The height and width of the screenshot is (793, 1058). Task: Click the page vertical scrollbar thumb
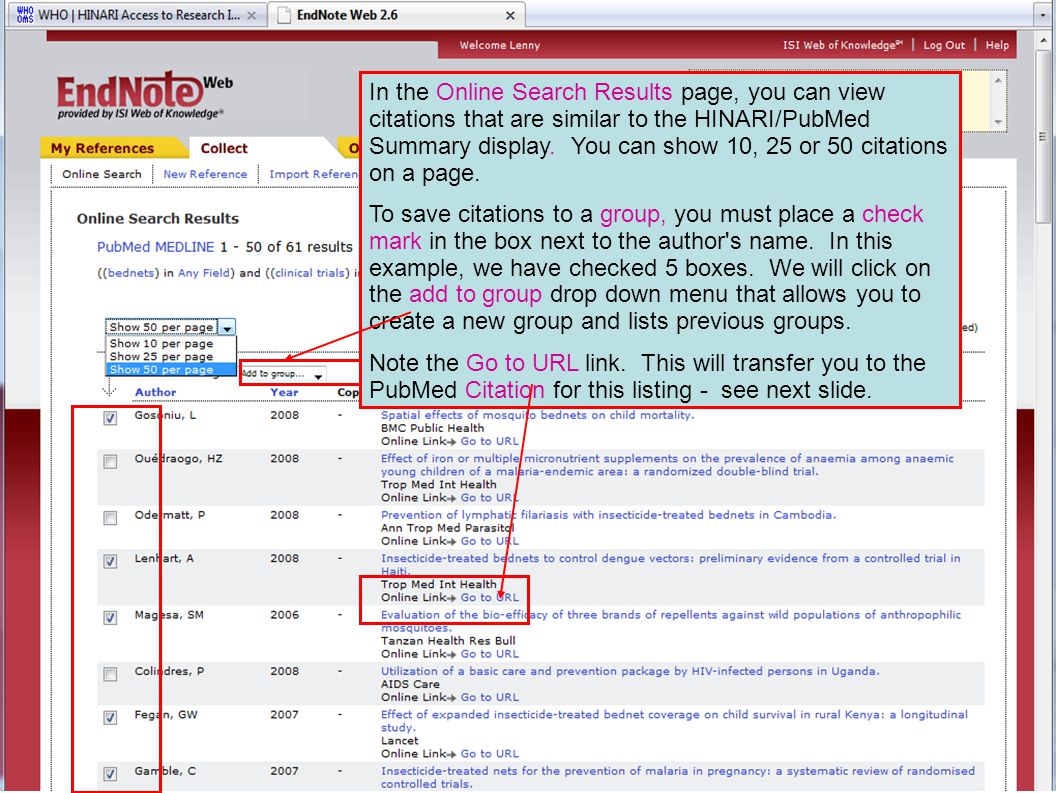pyautogui.click(x=1043, y=138)
